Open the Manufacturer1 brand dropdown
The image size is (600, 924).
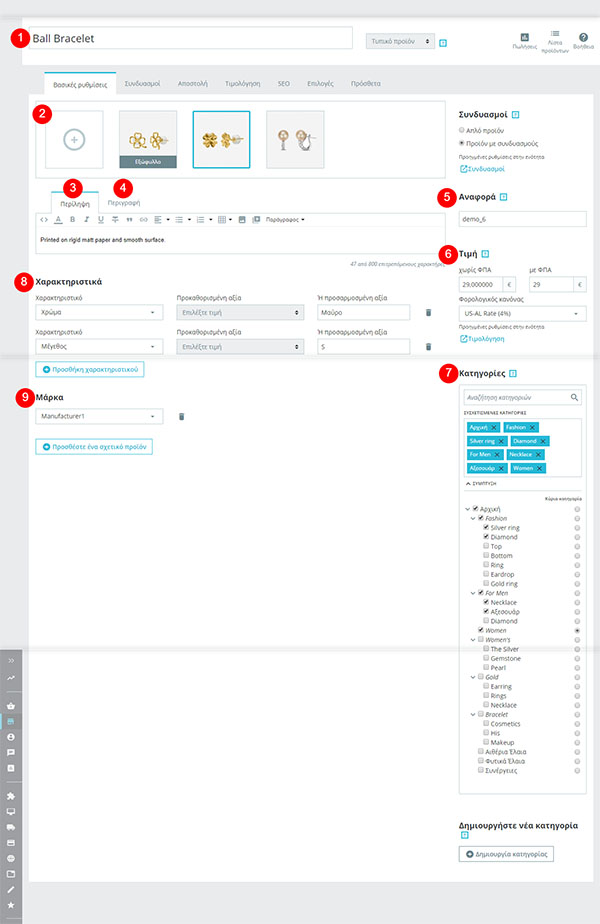(99, 417)
